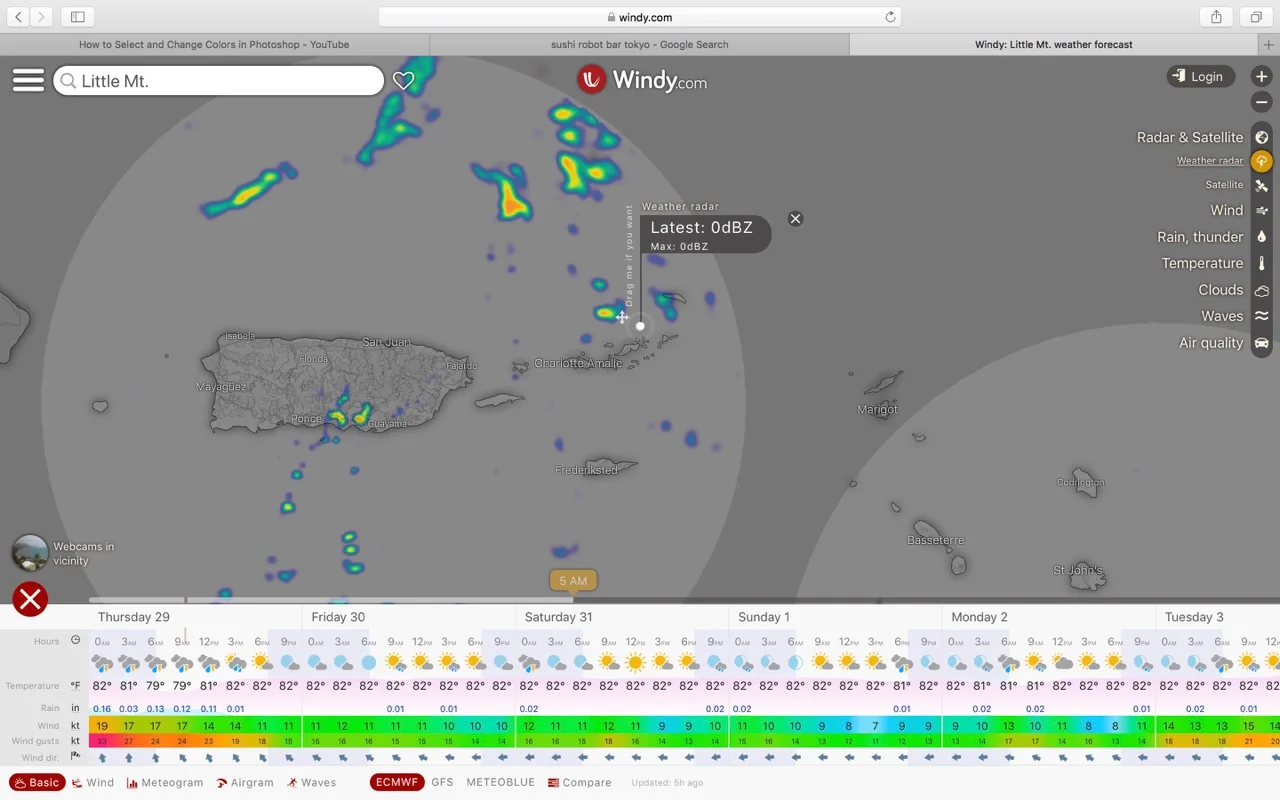1280x800 pixels.
Task: Select Friday 30 day header
Action: click(x=338, y=617)
